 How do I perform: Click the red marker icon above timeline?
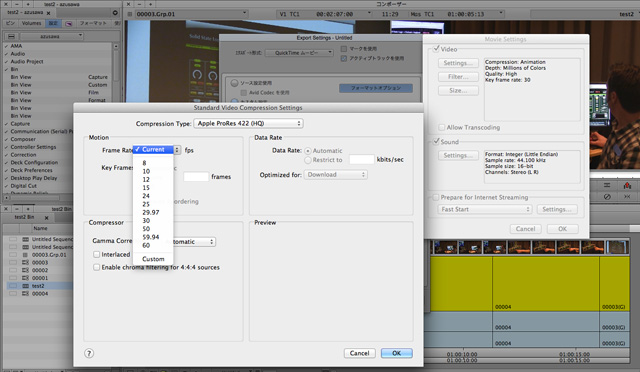627,186
